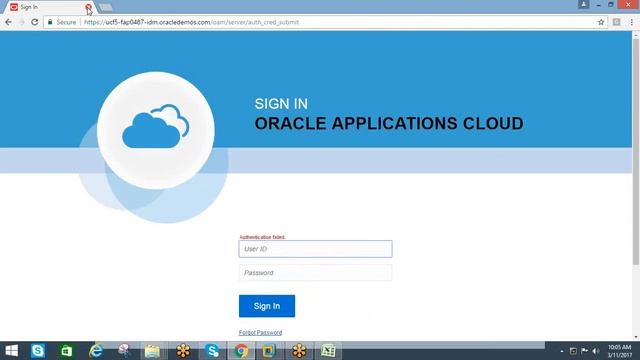Close the Sign In tab
The image size is (640, 360).
point(88,7)
